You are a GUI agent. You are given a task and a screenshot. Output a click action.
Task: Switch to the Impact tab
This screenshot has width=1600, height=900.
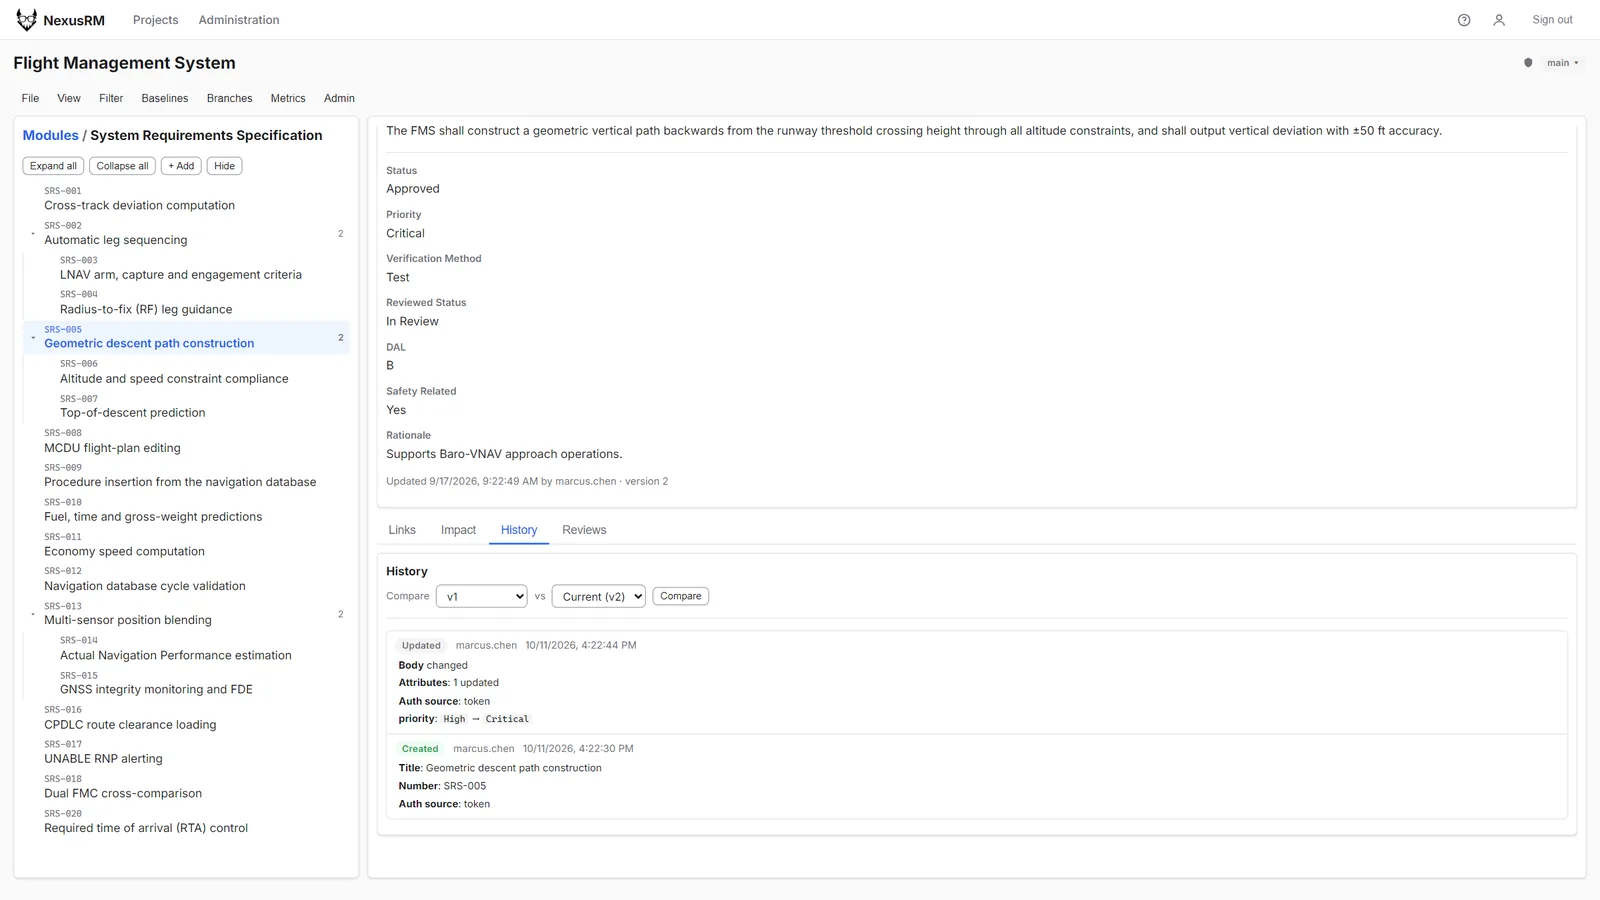click(x=458, y=530)
